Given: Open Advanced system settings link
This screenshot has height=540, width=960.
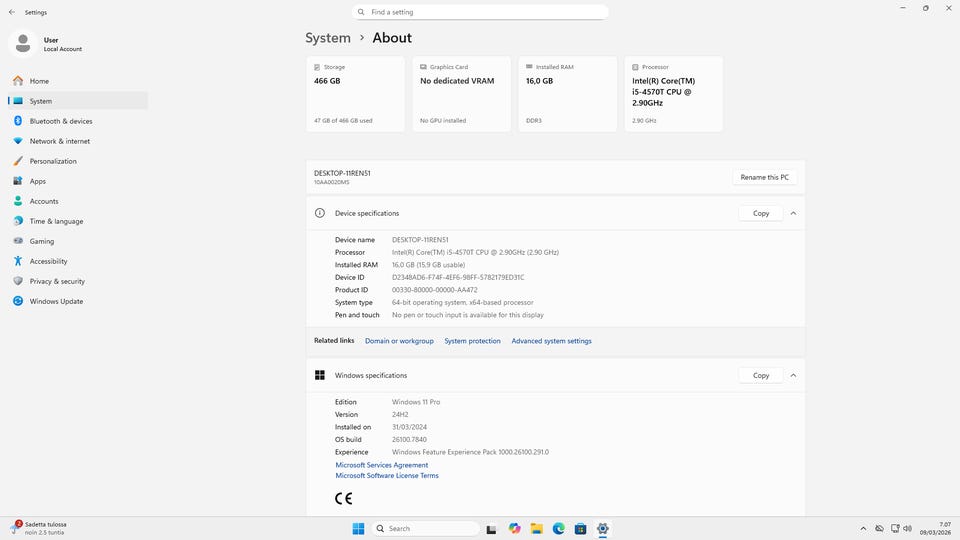Looking at the screenshot, I should point(551,341).
